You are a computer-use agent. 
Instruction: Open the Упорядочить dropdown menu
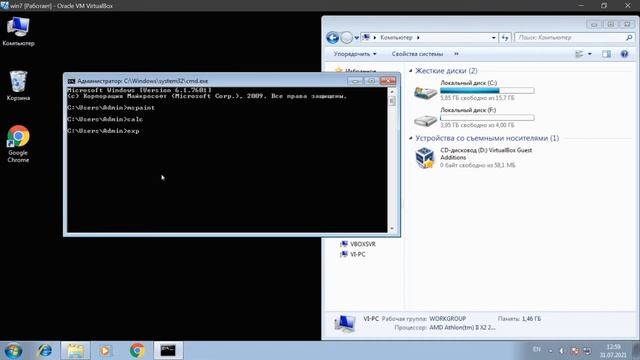coord(355,54)
